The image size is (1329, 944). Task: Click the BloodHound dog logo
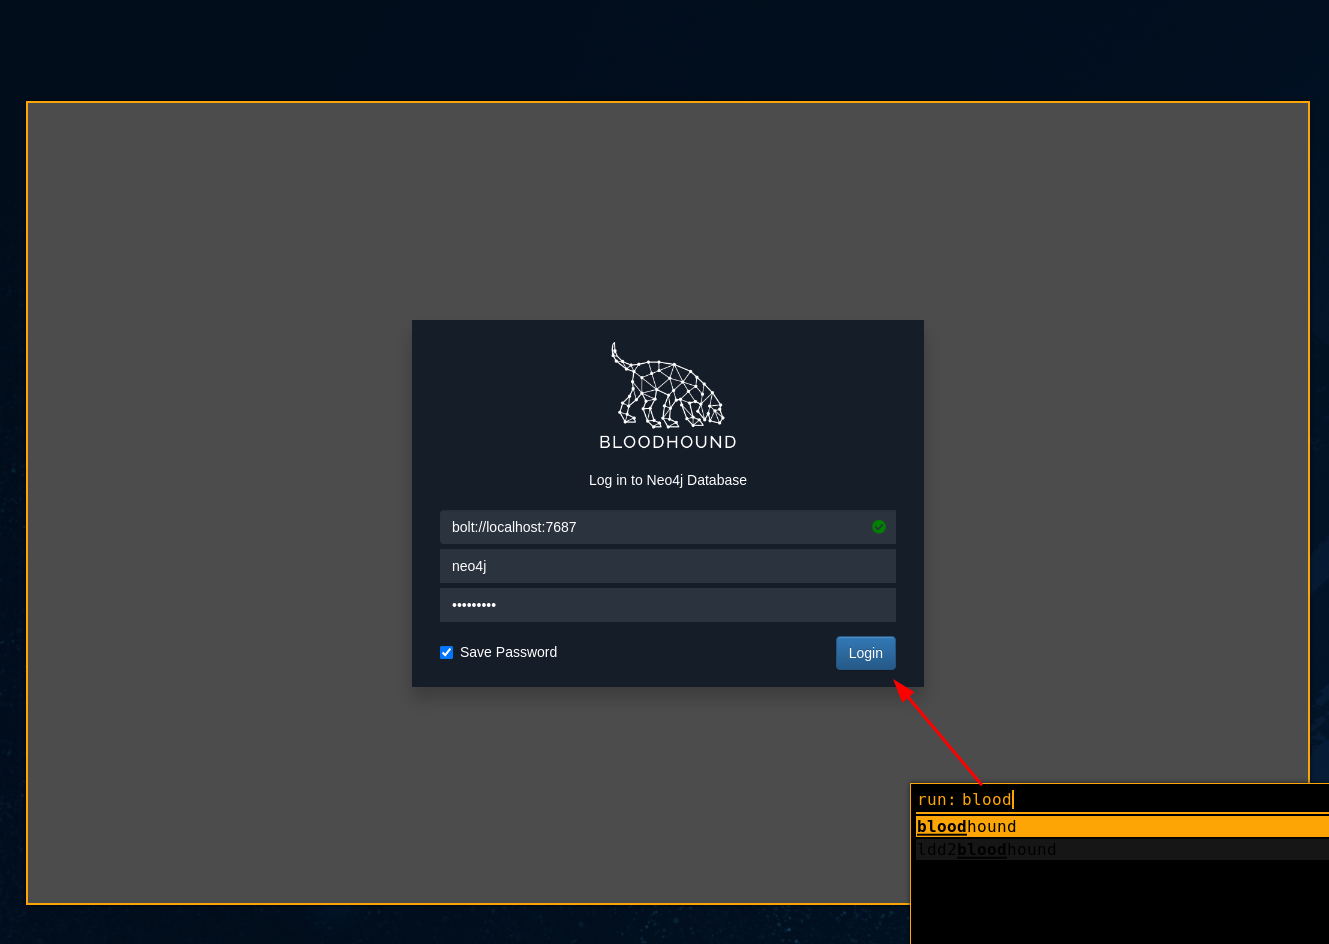click(x=668, y=385)
